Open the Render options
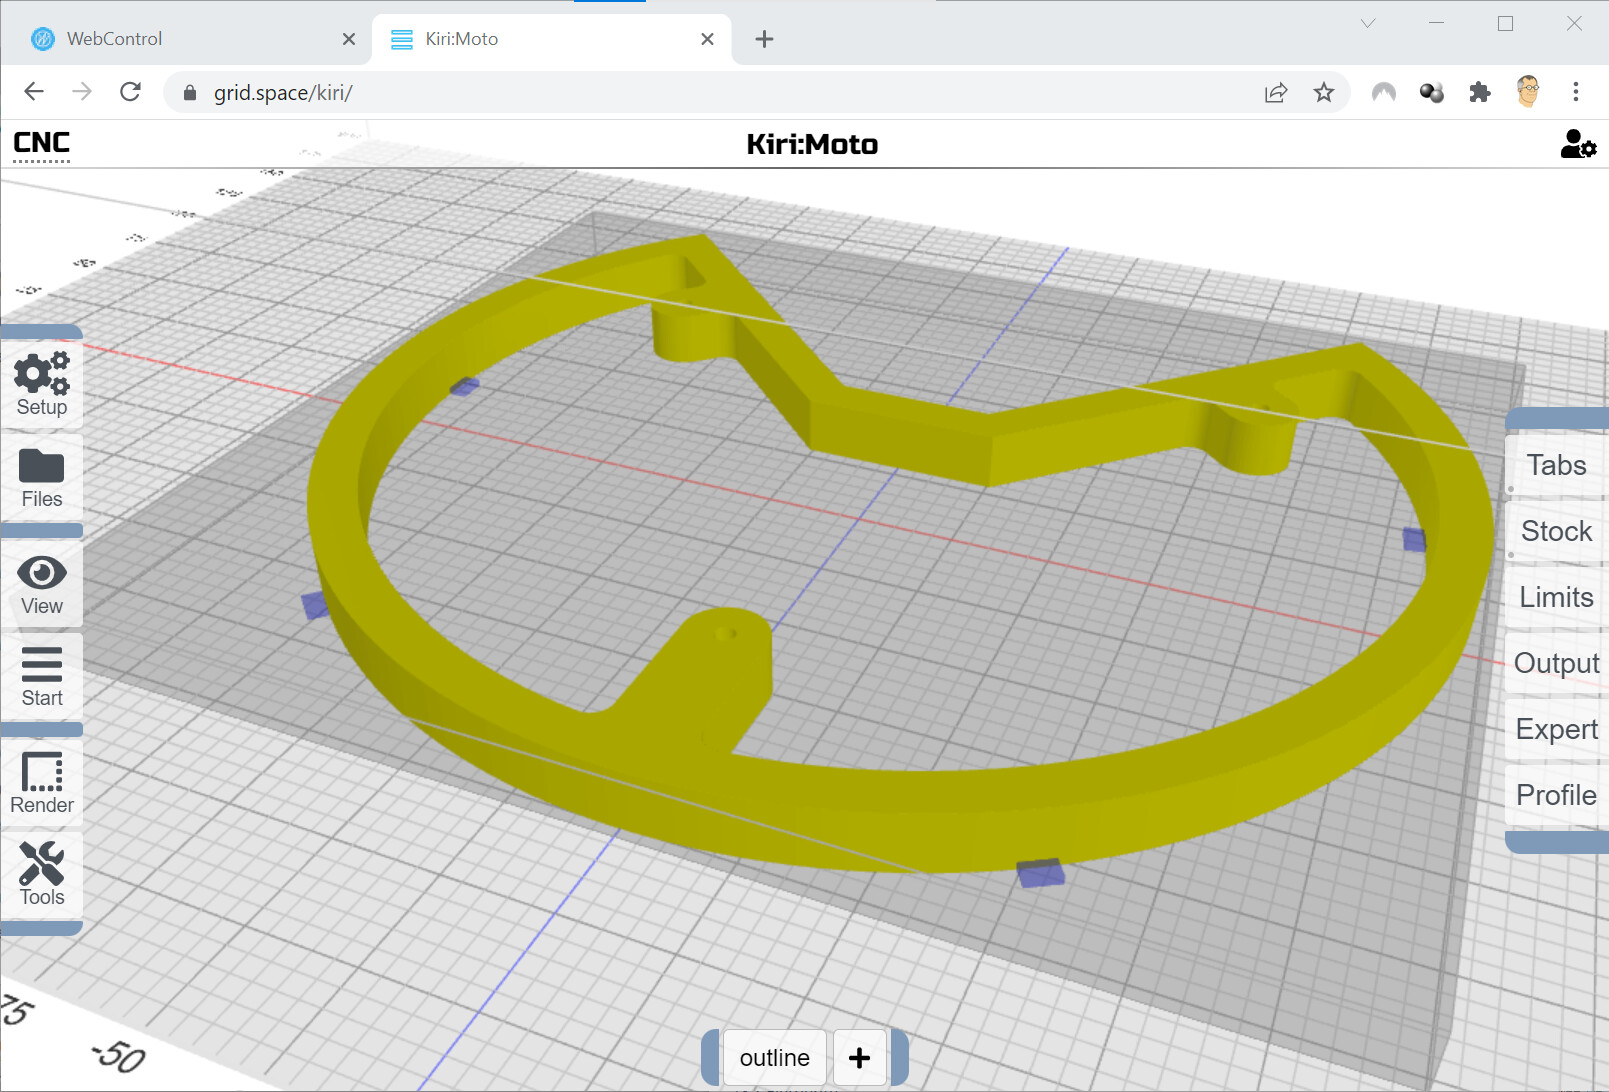This screenshot has height=1092, width=1609. click(41, 784)
